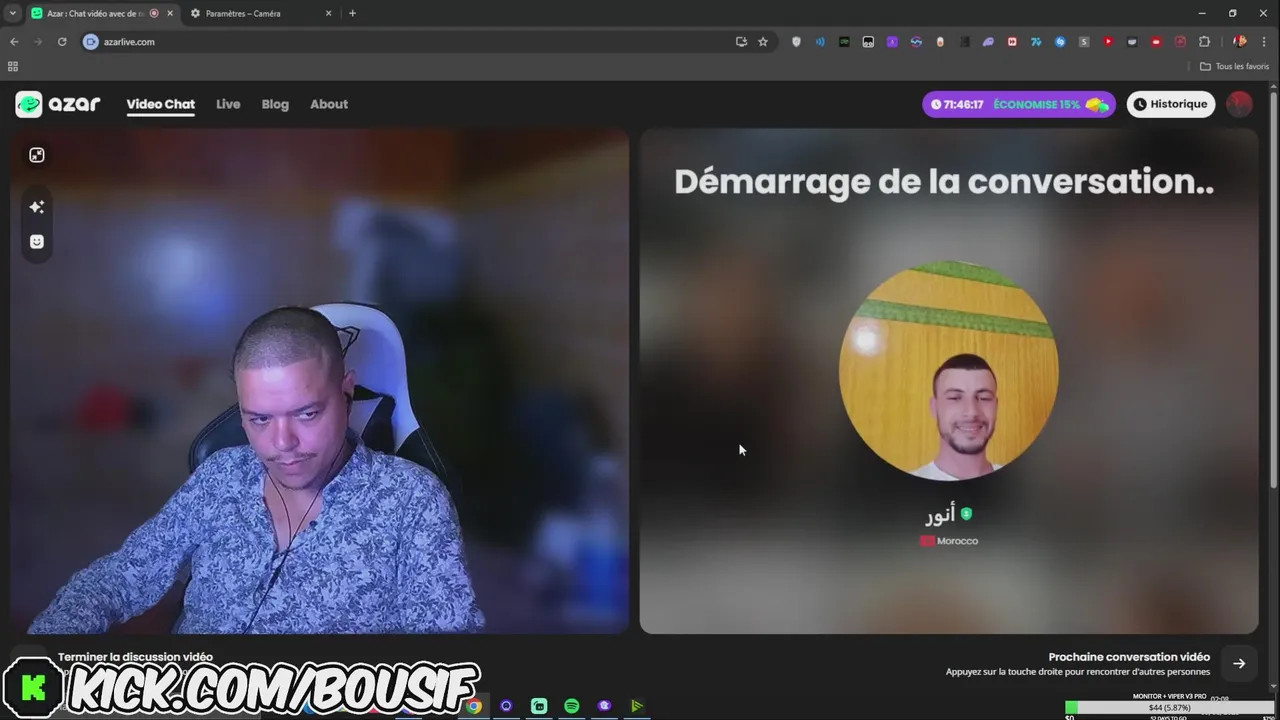1280x720 pixels.
Task: Open the shield extension icon
Action: tap(796, 42)
